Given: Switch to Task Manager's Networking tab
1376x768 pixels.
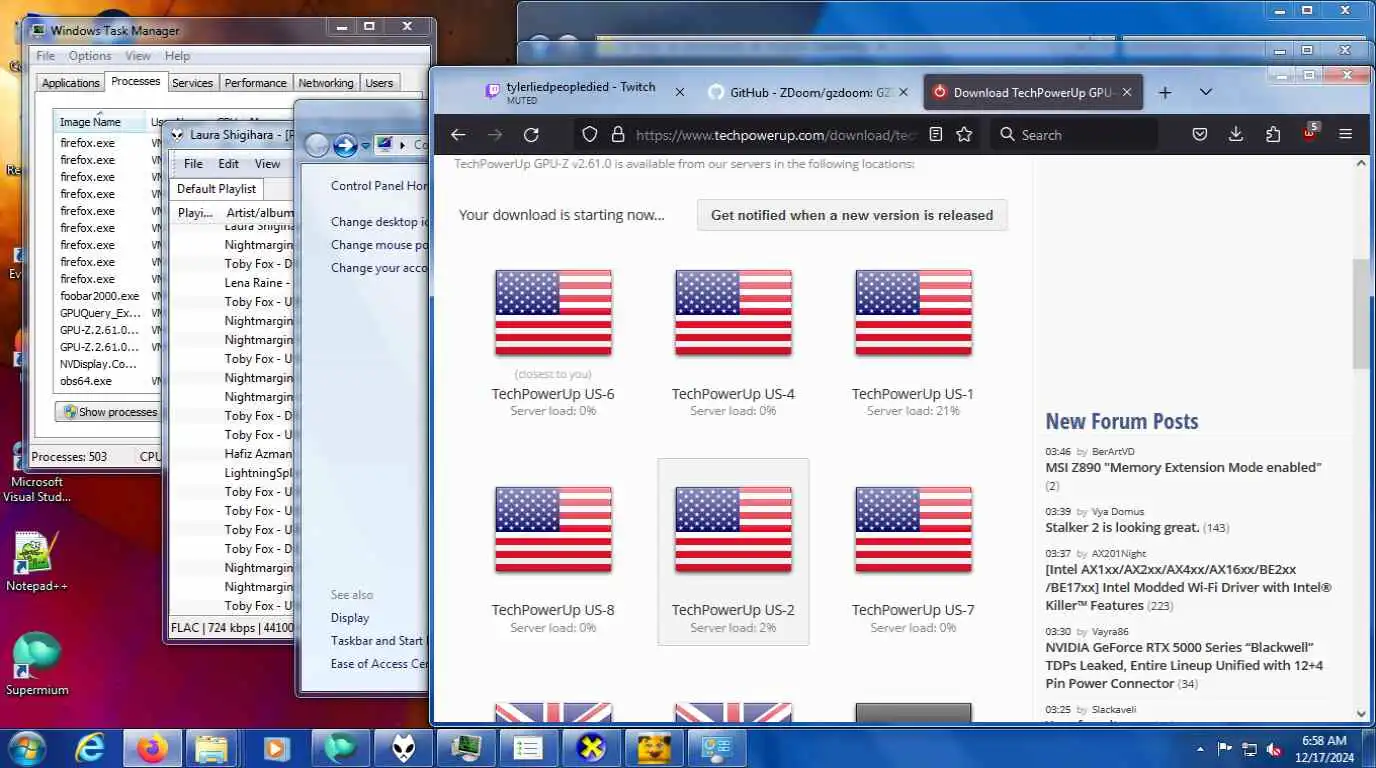Looking at the screenshot, I should tap(326, 83).
